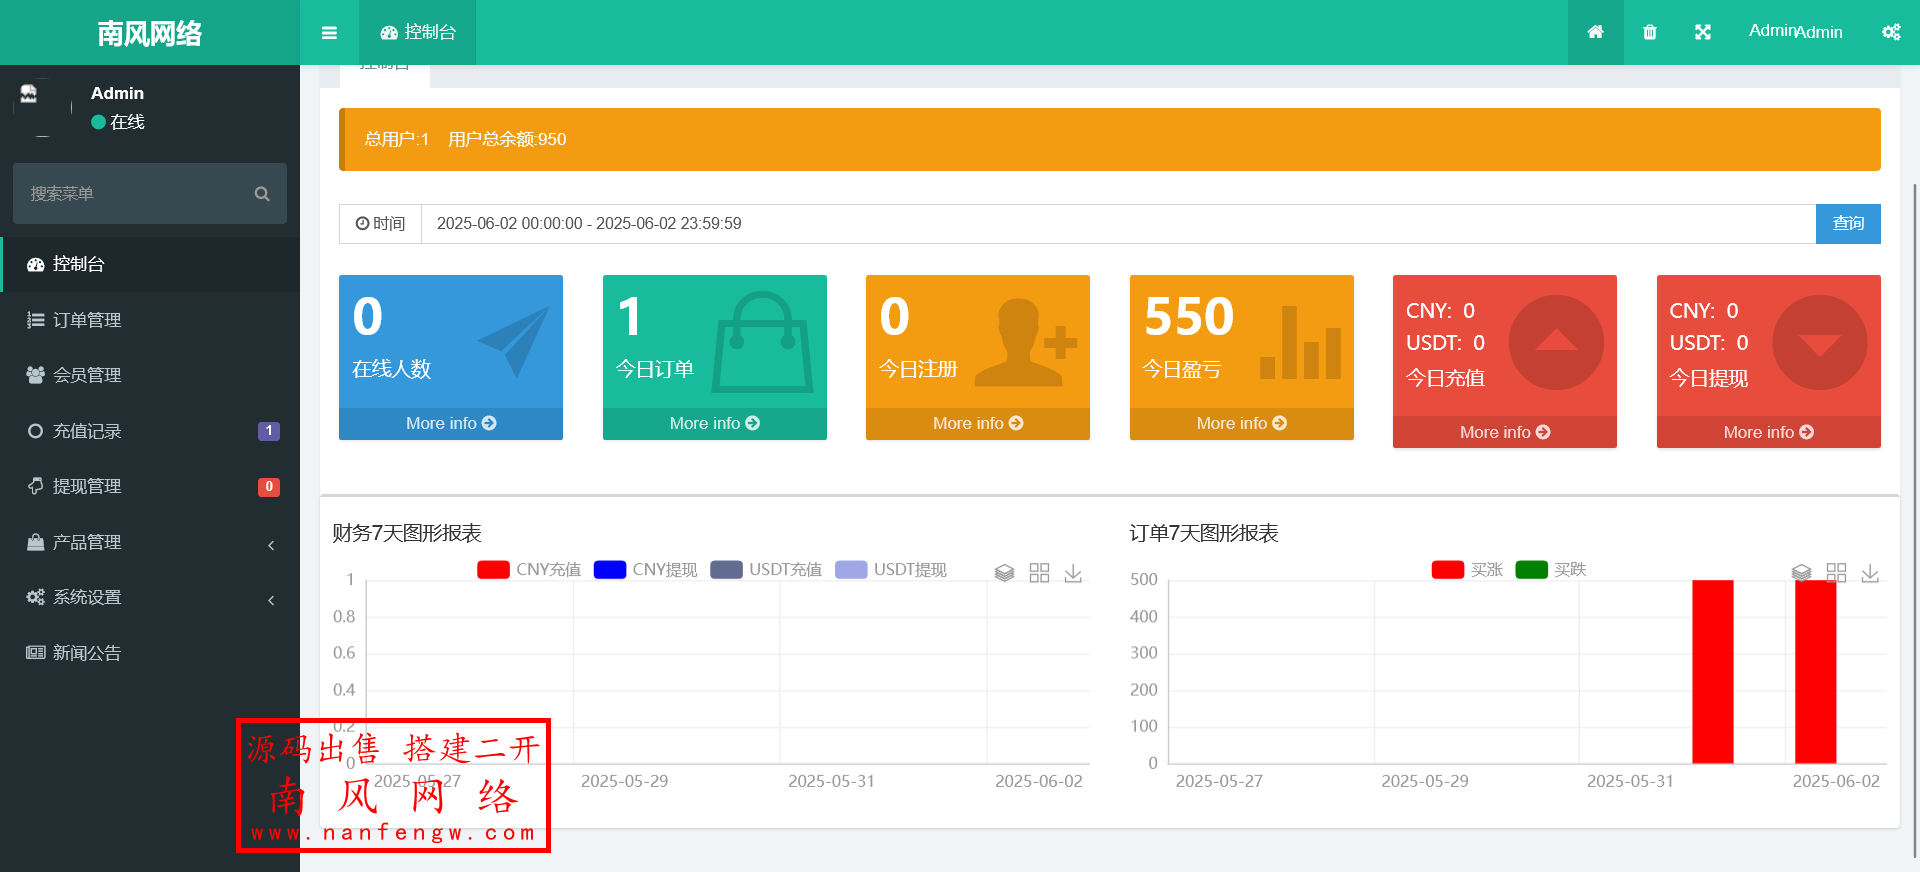Click the hamburger sidebar toggle icon
The width and height of the screenshot is (1920, 872).
pos(329,33)
